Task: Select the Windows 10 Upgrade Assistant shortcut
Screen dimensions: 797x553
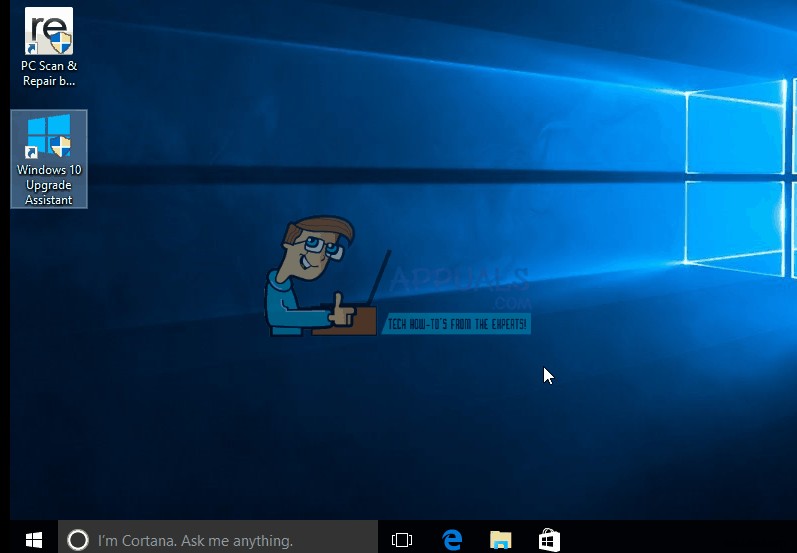Action: pyautogui.click(x=49, y=159)
